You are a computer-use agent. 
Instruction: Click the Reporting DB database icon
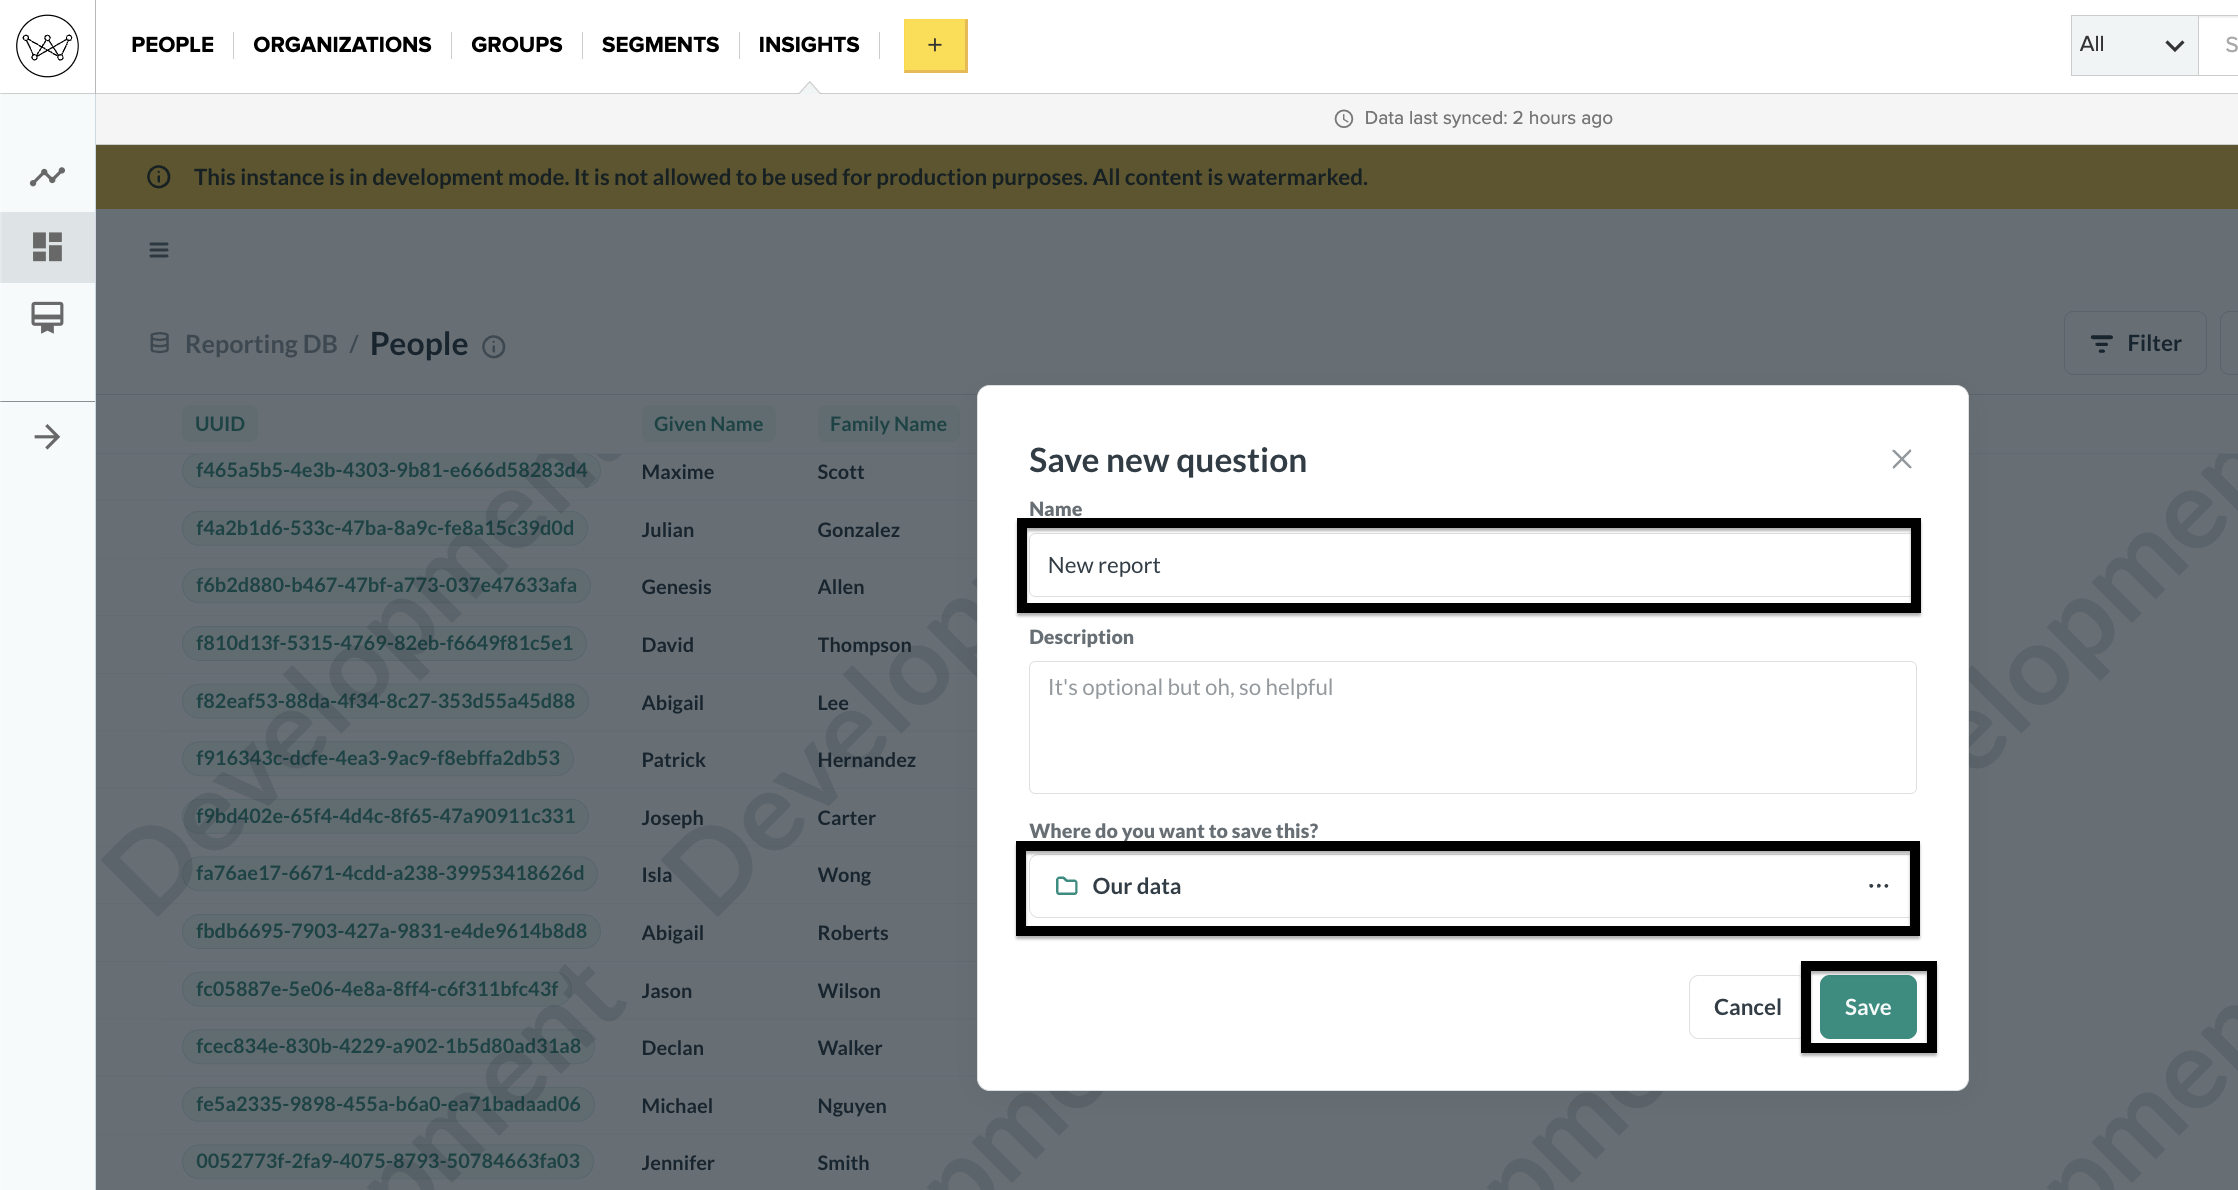click(x=159, y=344)
